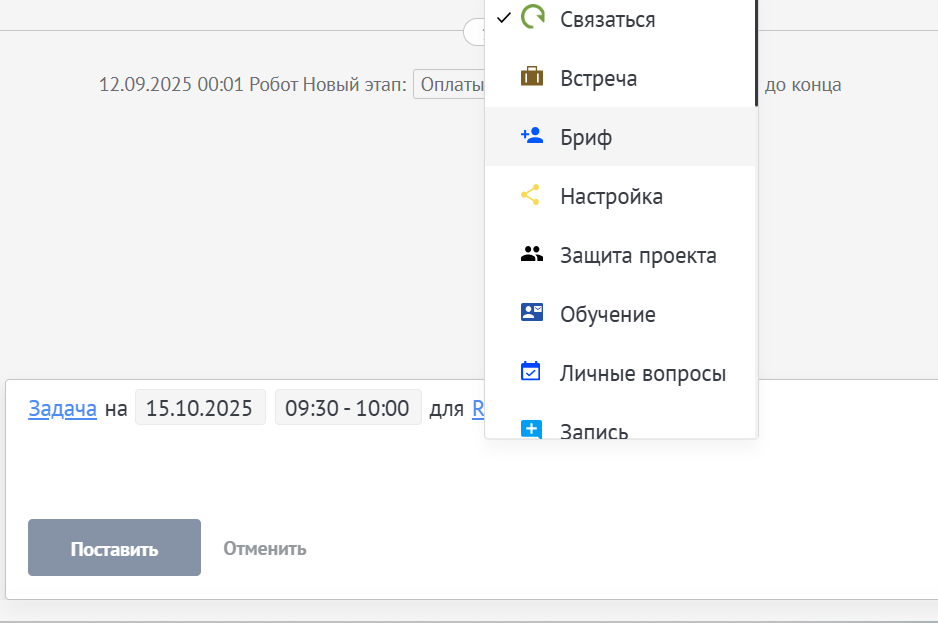Screen dimensions: 938x623
Task: Click the Задача link
Action: (62, 408)
